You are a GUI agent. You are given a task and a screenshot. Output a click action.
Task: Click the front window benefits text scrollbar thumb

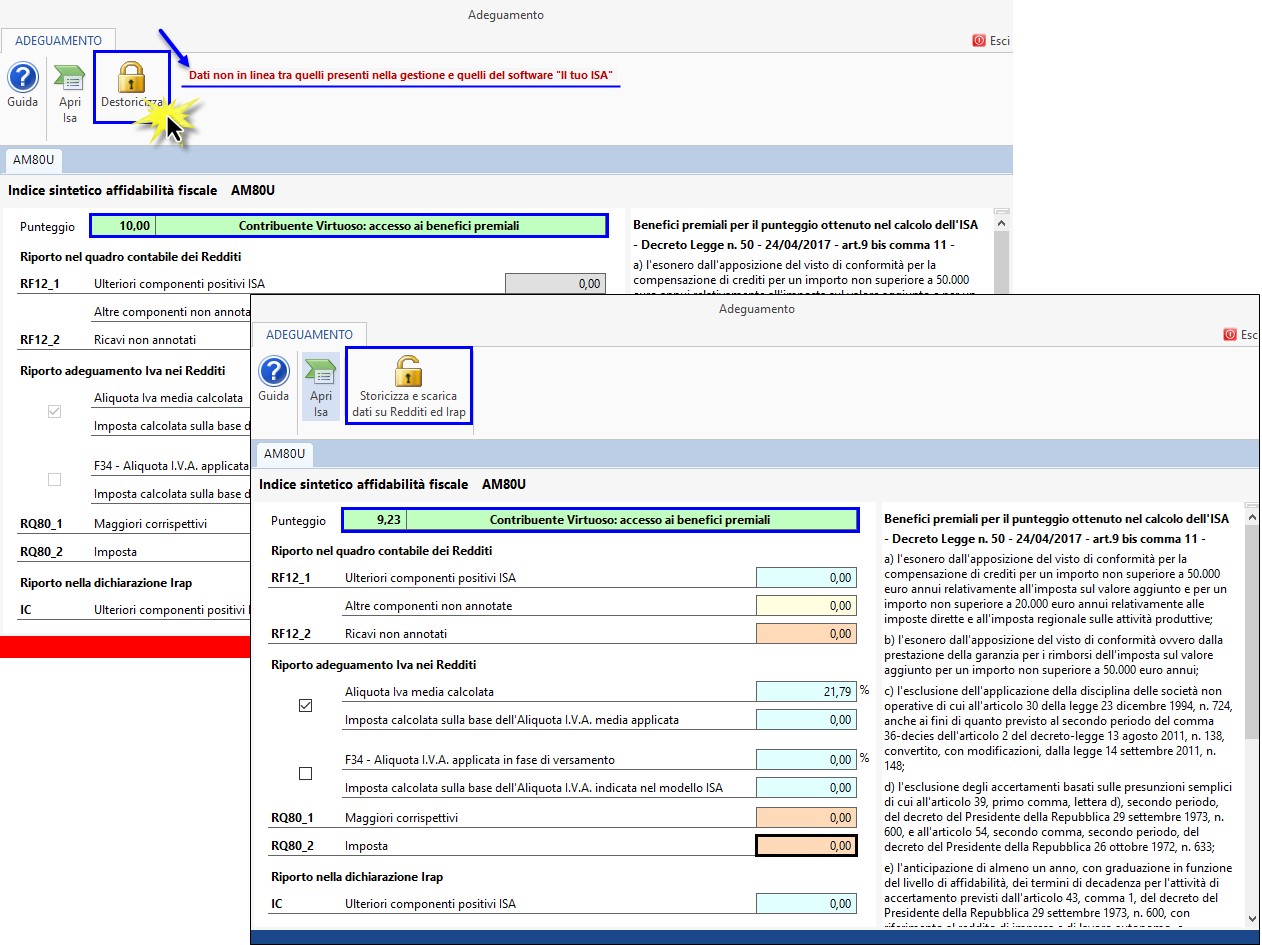(x=1251, y=632)
